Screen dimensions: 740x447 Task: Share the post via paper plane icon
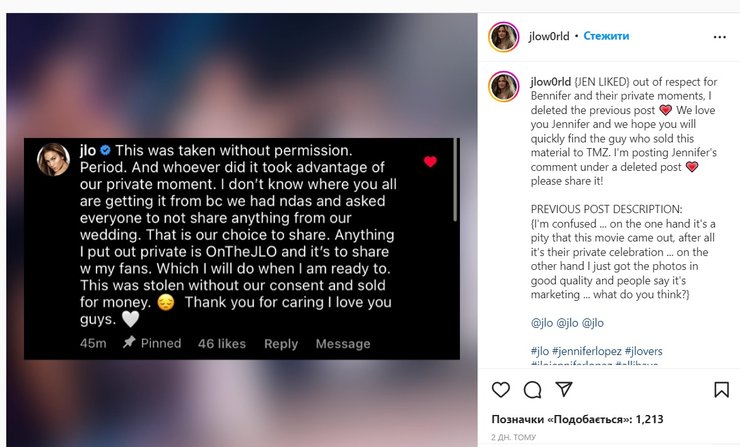tap(563, 389)
